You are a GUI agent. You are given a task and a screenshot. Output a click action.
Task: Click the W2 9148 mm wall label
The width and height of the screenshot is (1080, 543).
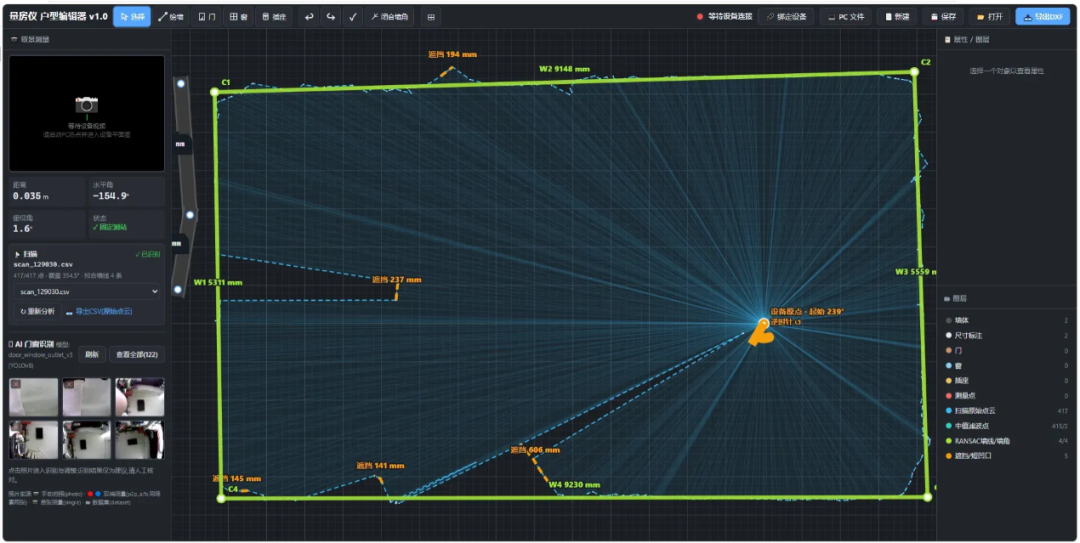point(564,69)
